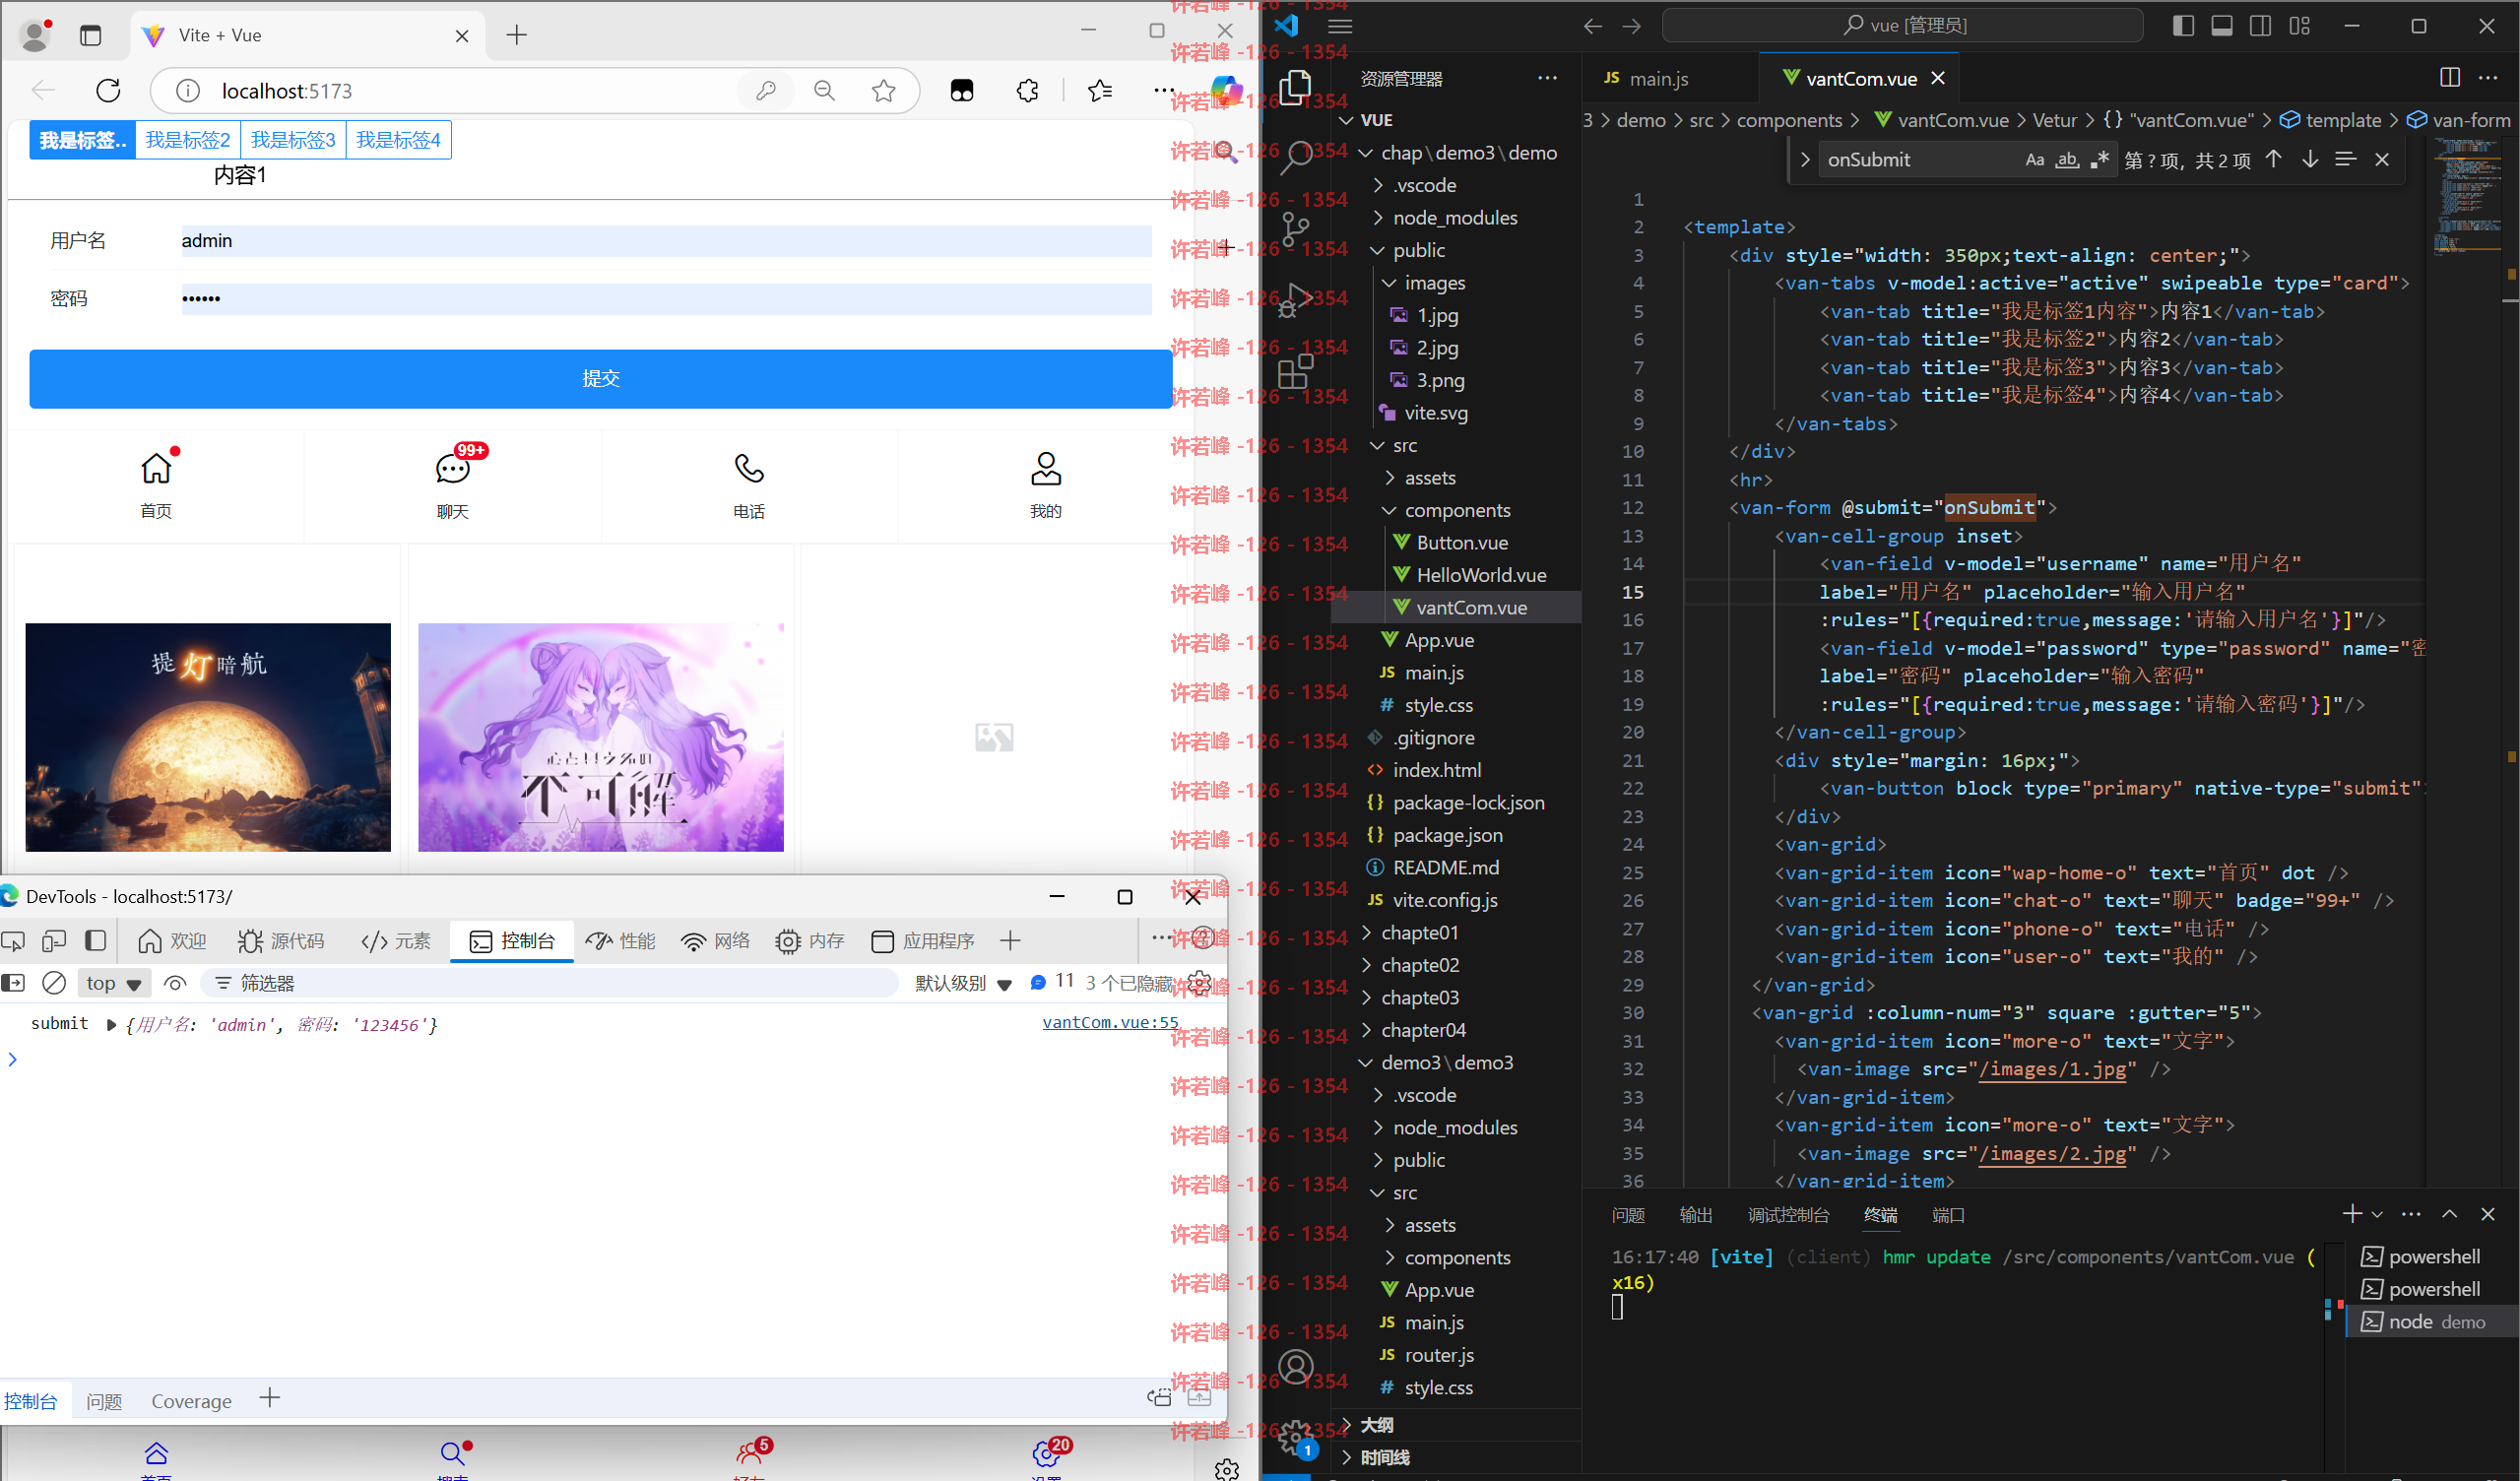This screenshot has width=2520, height=1481.
Task: Open the main.js editor tab
Action: coord(1658,78)
